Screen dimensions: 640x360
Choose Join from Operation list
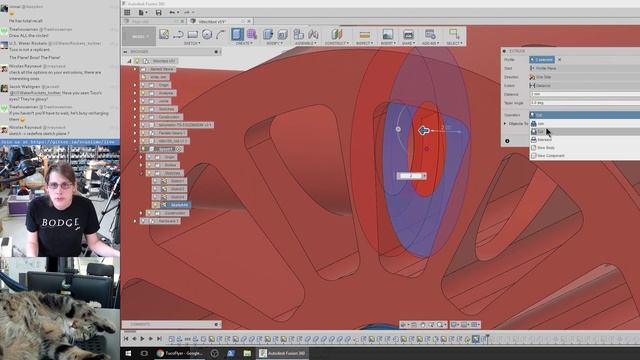pos(584,123)
